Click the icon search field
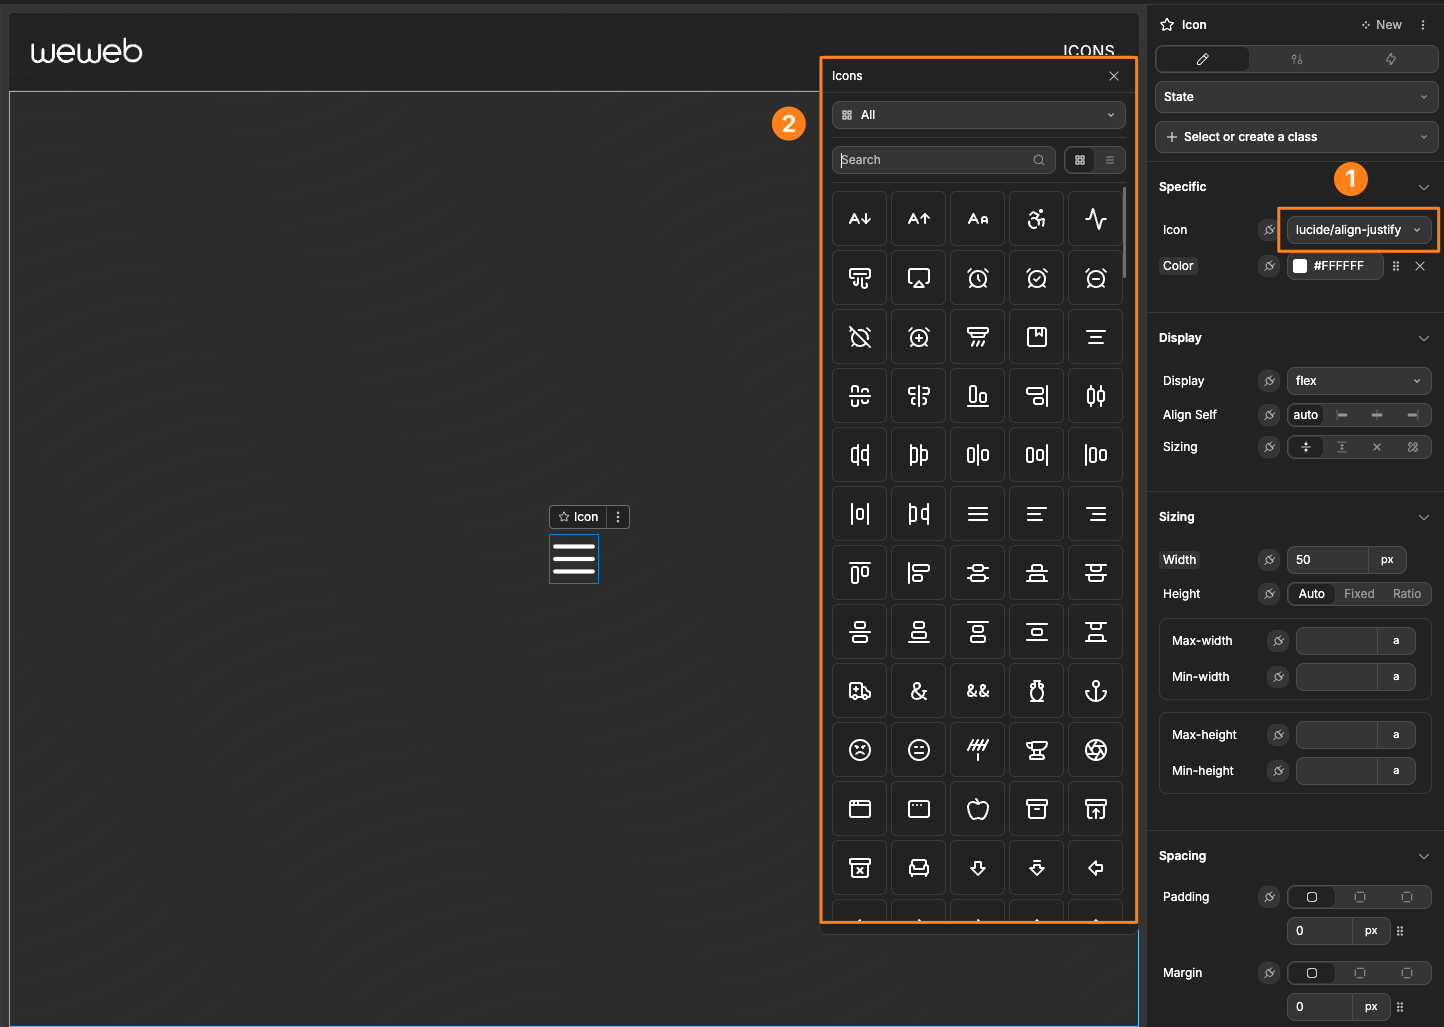The height and width of the screenshot is (1027, 1444). click(x=935, y=160)
